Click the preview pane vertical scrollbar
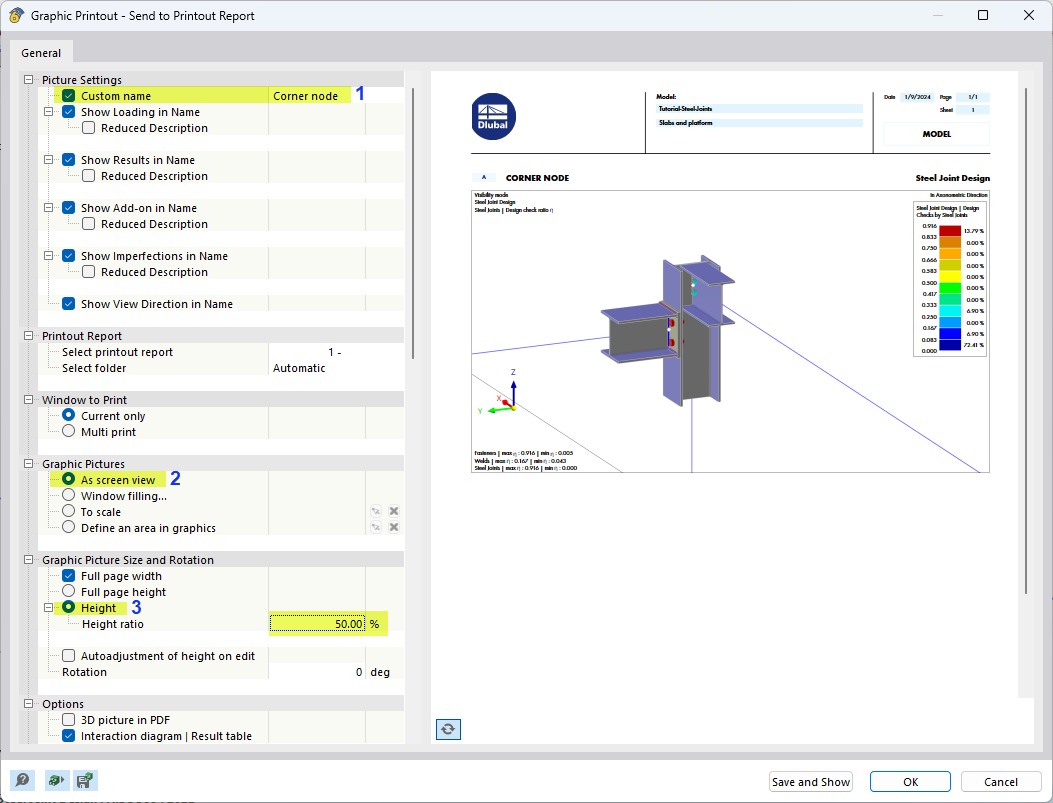This screenshot has width=1053, height=803. pyautogui.click(x=1025, y=340)
